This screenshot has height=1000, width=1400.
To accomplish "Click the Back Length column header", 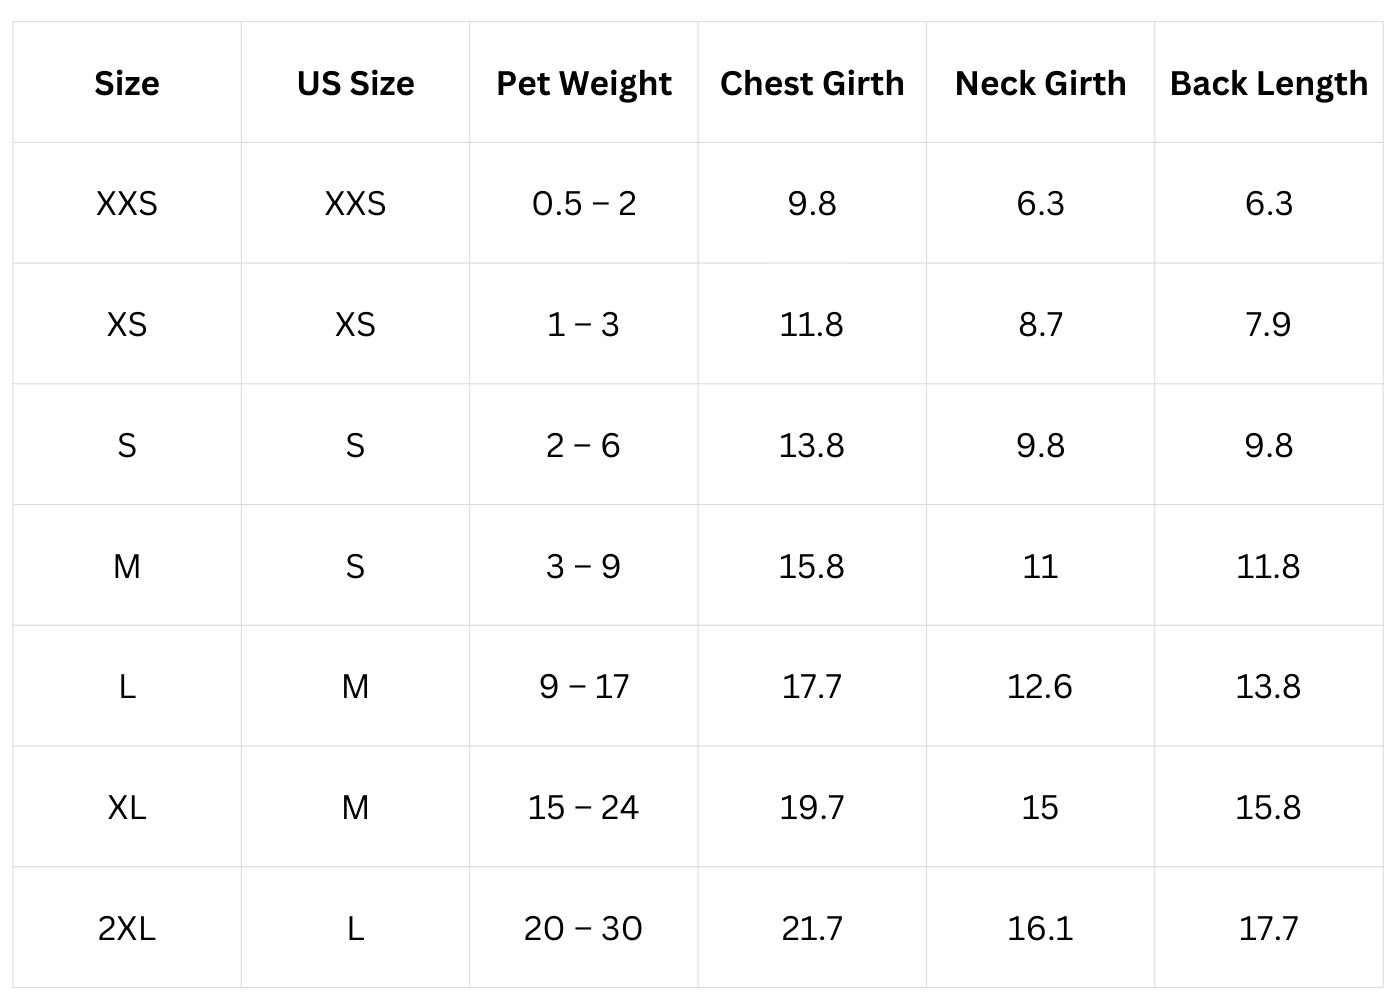I will (x=1269, y=84).
